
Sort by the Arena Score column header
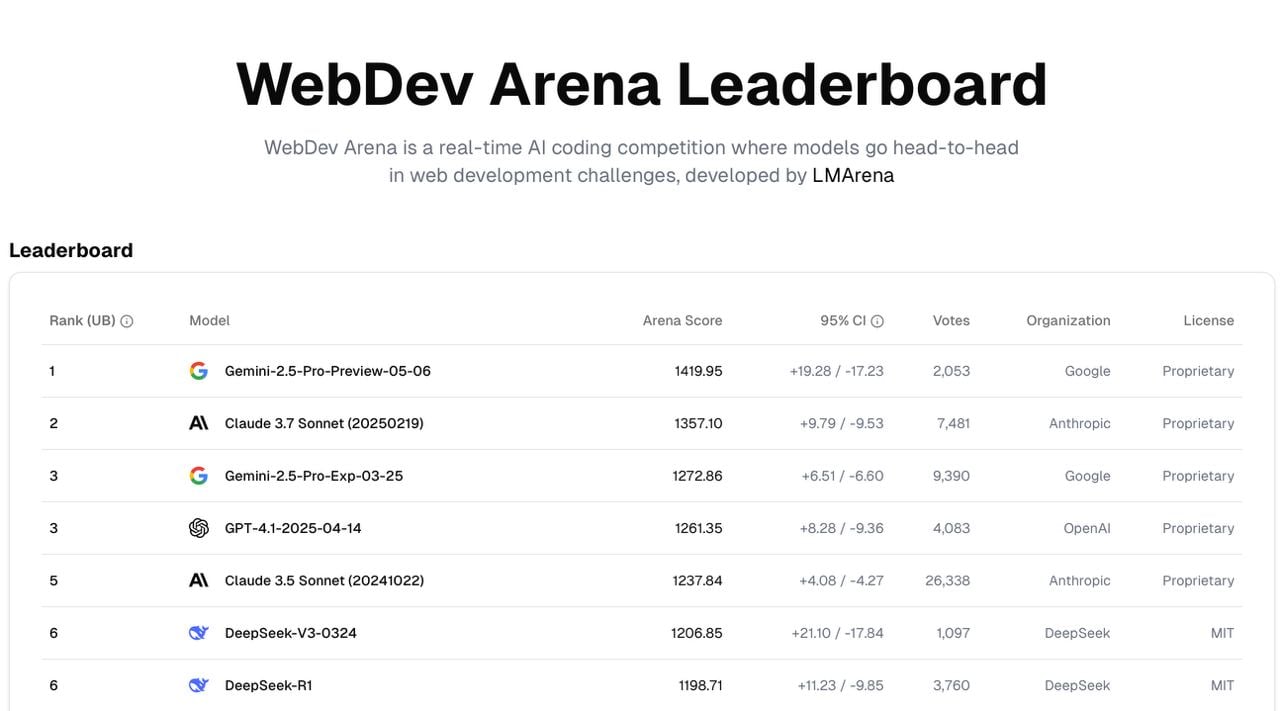682,321
